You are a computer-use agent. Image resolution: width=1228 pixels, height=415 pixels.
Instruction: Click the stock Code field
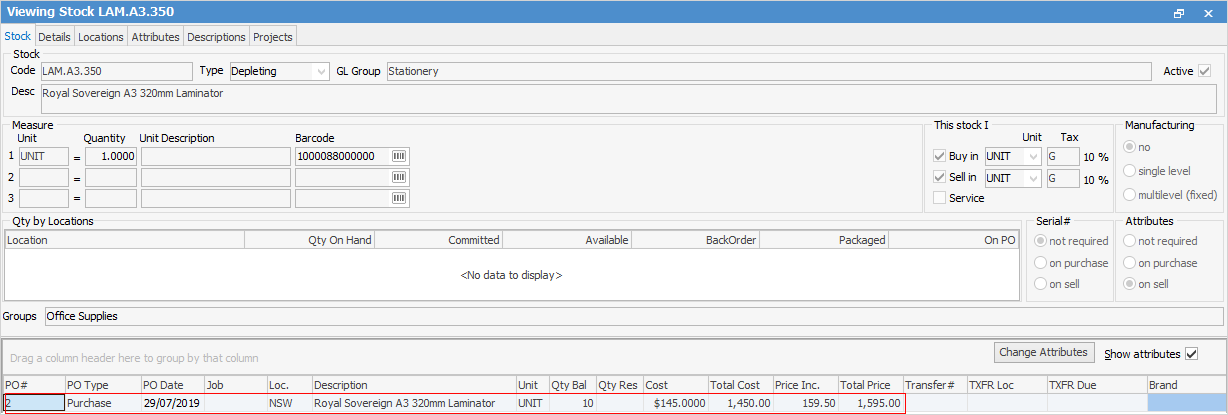click(116, 71)
